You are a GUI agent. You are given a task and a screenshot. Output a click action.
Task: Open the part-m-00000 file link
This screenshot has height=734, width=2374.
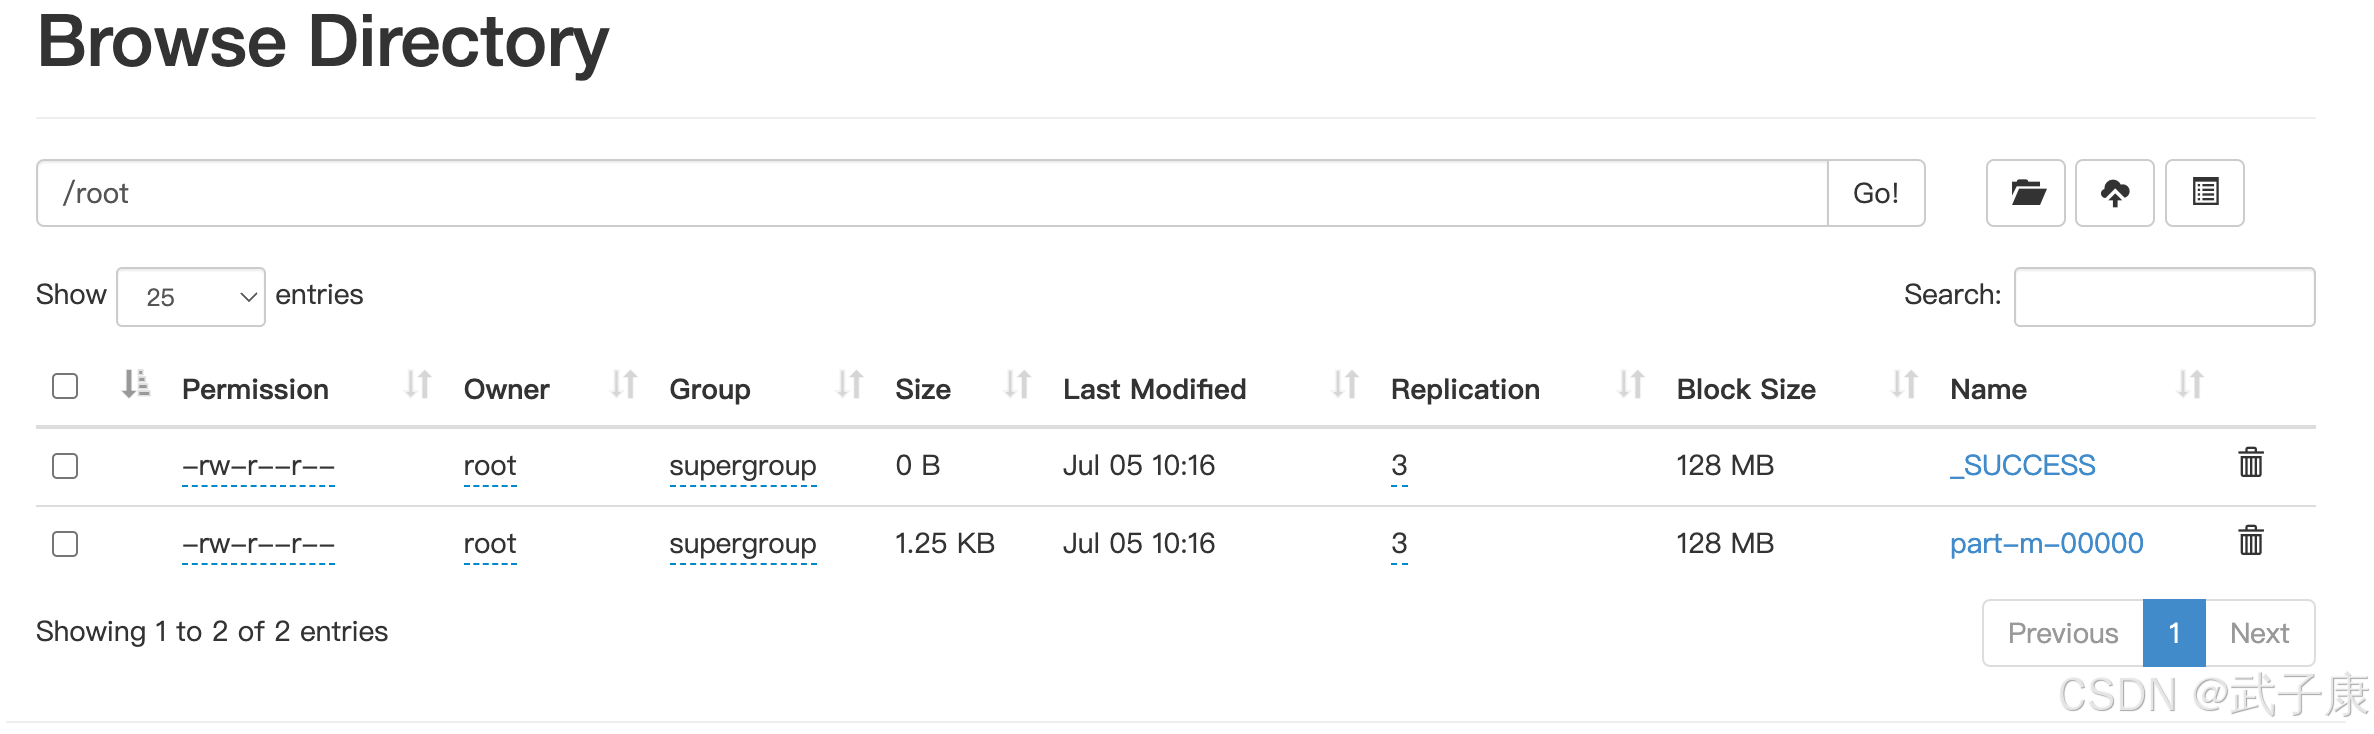(x=2046, y=544)
